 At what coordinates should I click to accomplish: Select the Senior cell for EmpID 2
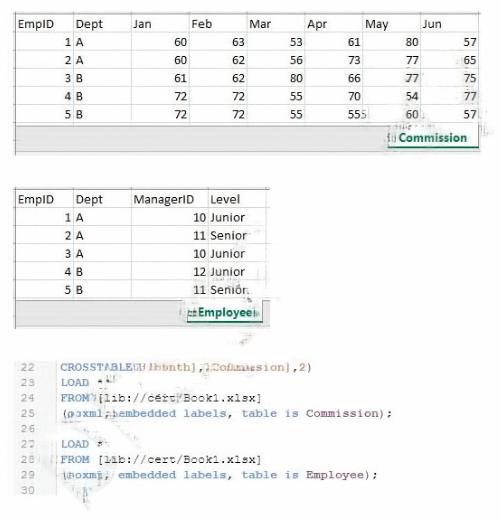pos(237,236)
